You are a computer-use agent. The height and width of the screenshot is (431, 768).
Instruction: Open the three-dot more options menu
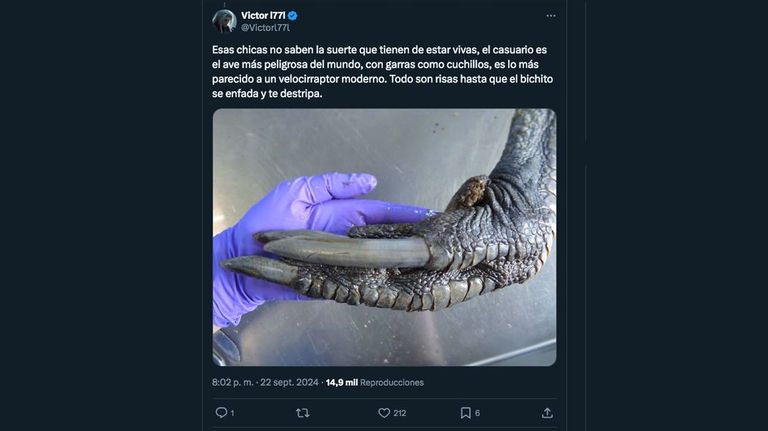(551, 16)
